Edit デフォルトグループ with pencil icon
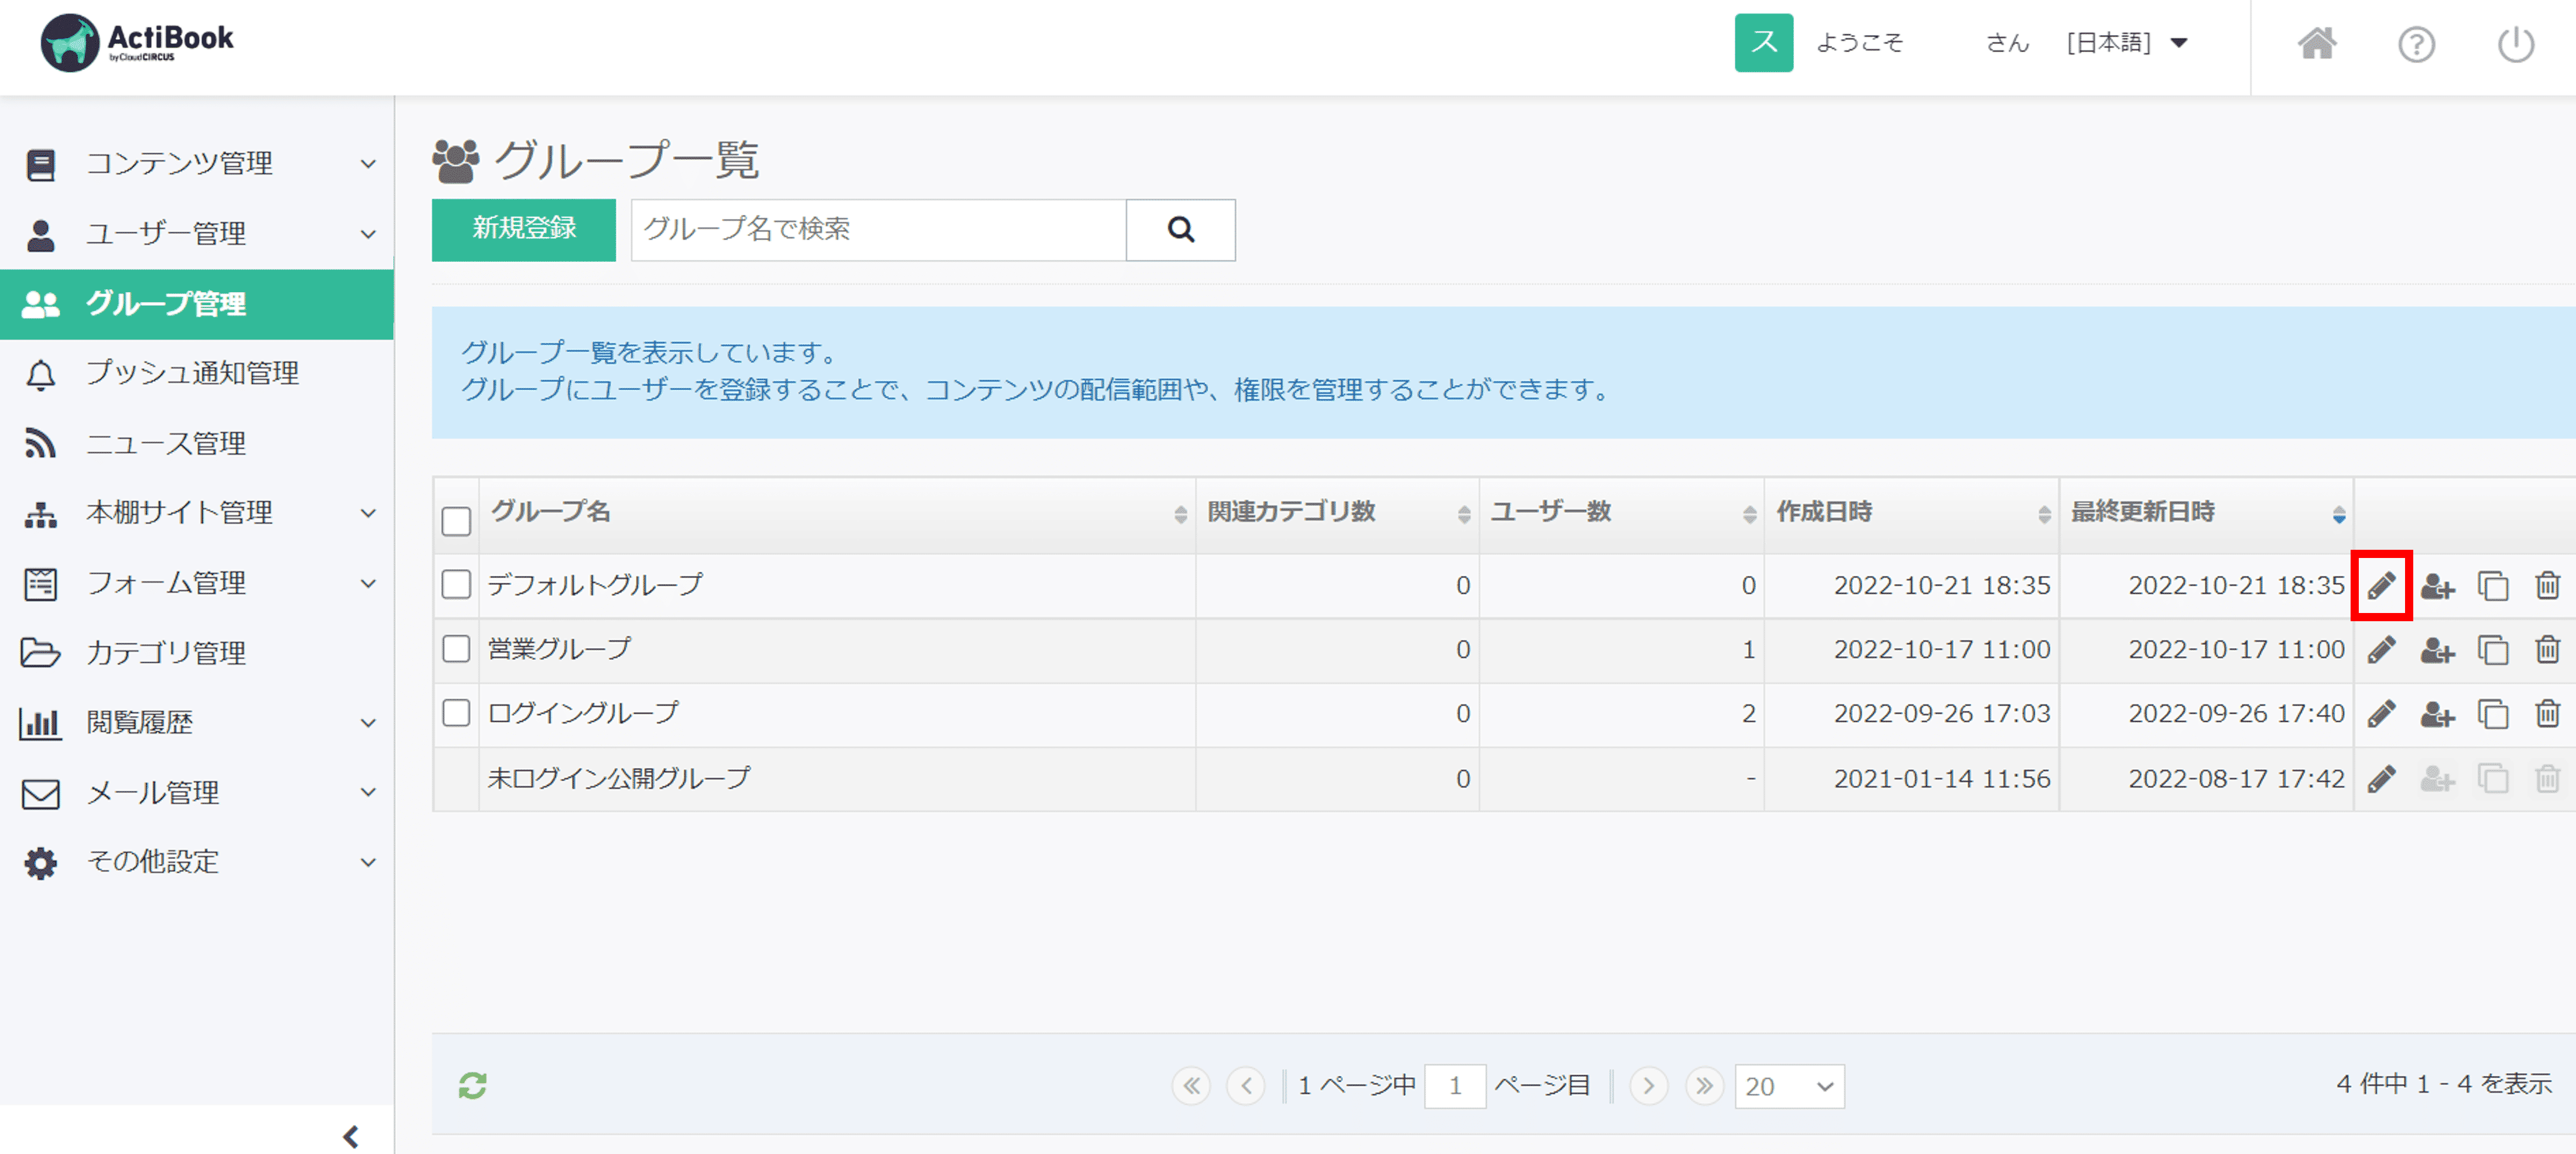Screen dimensions: 2576x1154 click(x=2381, y=586)
